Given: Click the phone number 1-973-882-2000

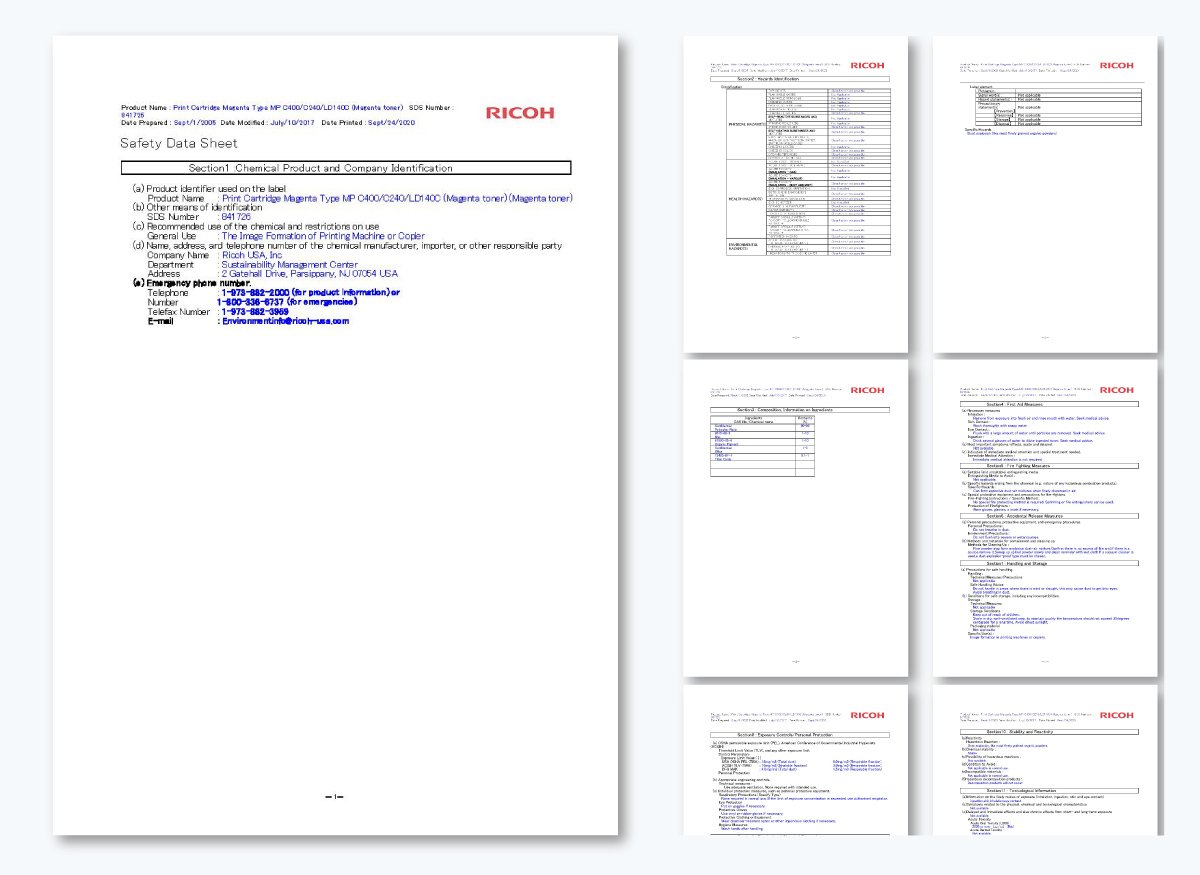Looking at the screenshot, I should coord(255,293).
